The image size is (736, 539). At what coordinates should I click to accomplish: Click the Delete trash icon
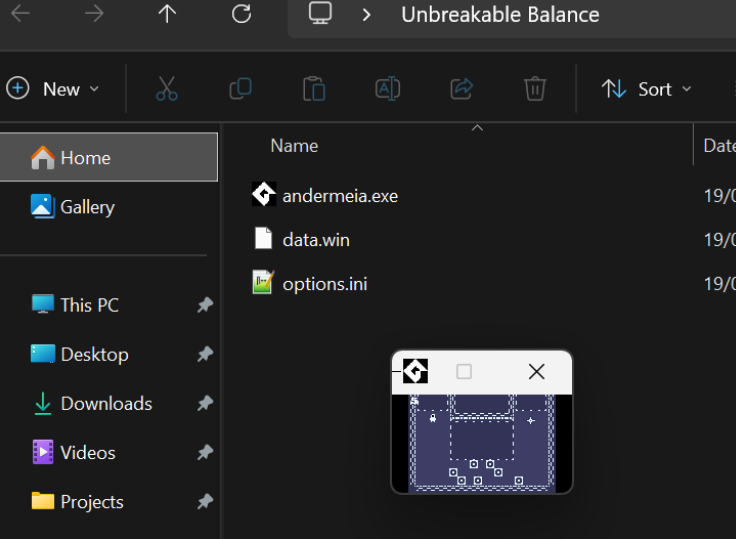(x=535, y=89)
